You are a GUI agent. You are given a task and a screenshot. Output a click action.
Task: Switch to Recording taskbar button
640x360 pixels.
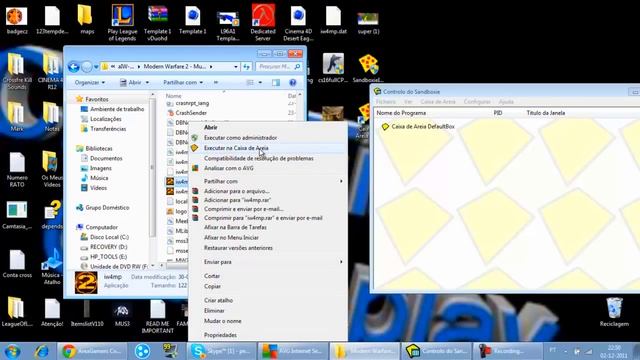[x=507, y=351]
